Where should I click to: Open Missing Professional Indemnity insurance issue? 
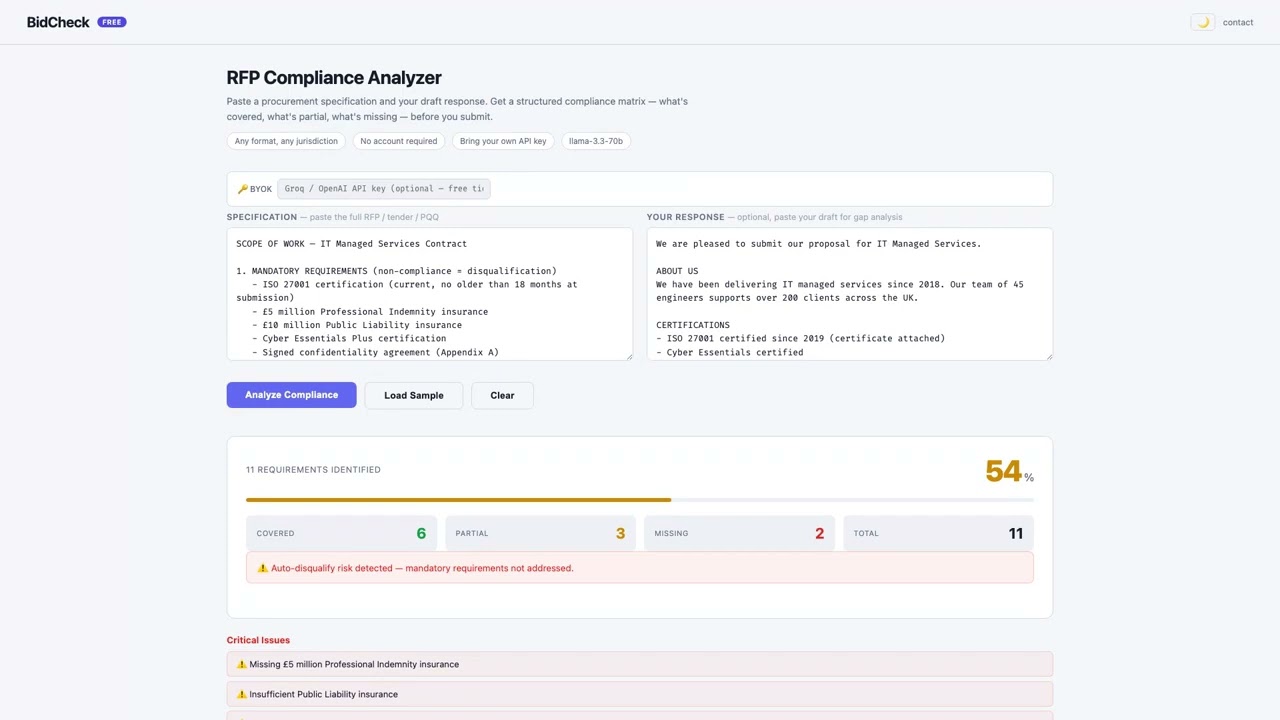pyautogui.click(x=640, y=664)
